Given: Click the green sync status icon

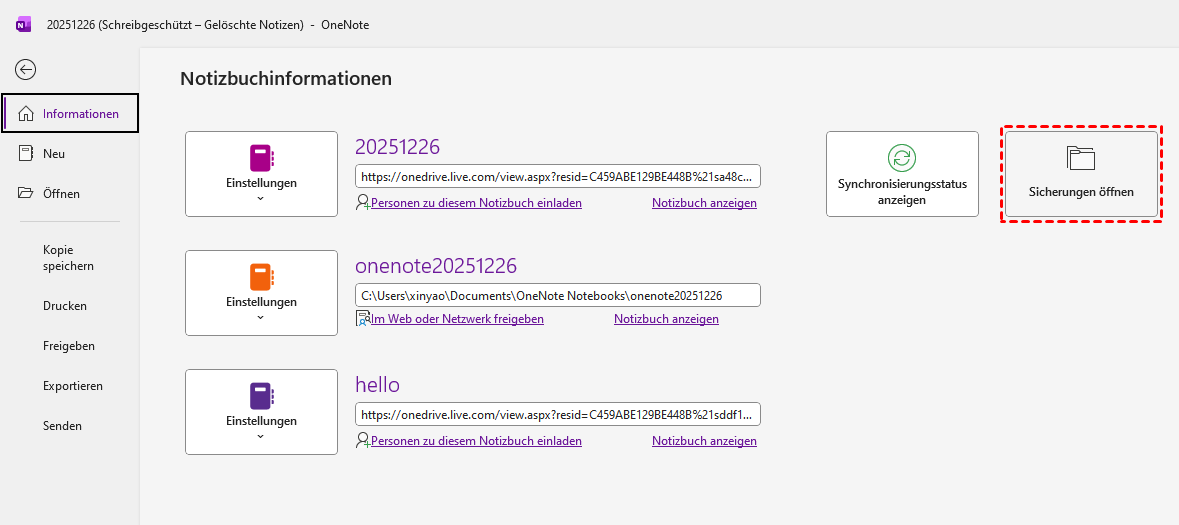Looking at the screenshot, I should [902, 157].
